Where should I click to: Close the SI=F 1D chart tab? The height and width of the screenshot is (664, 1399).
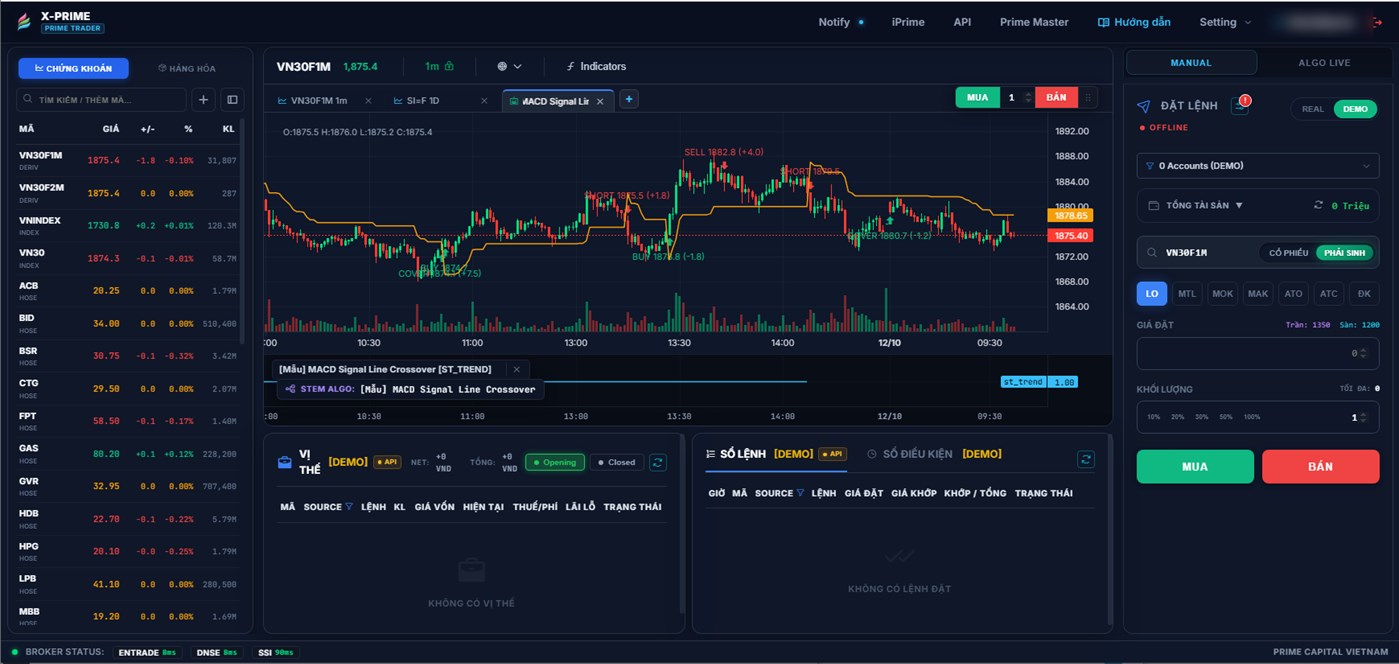click(484, 101)
